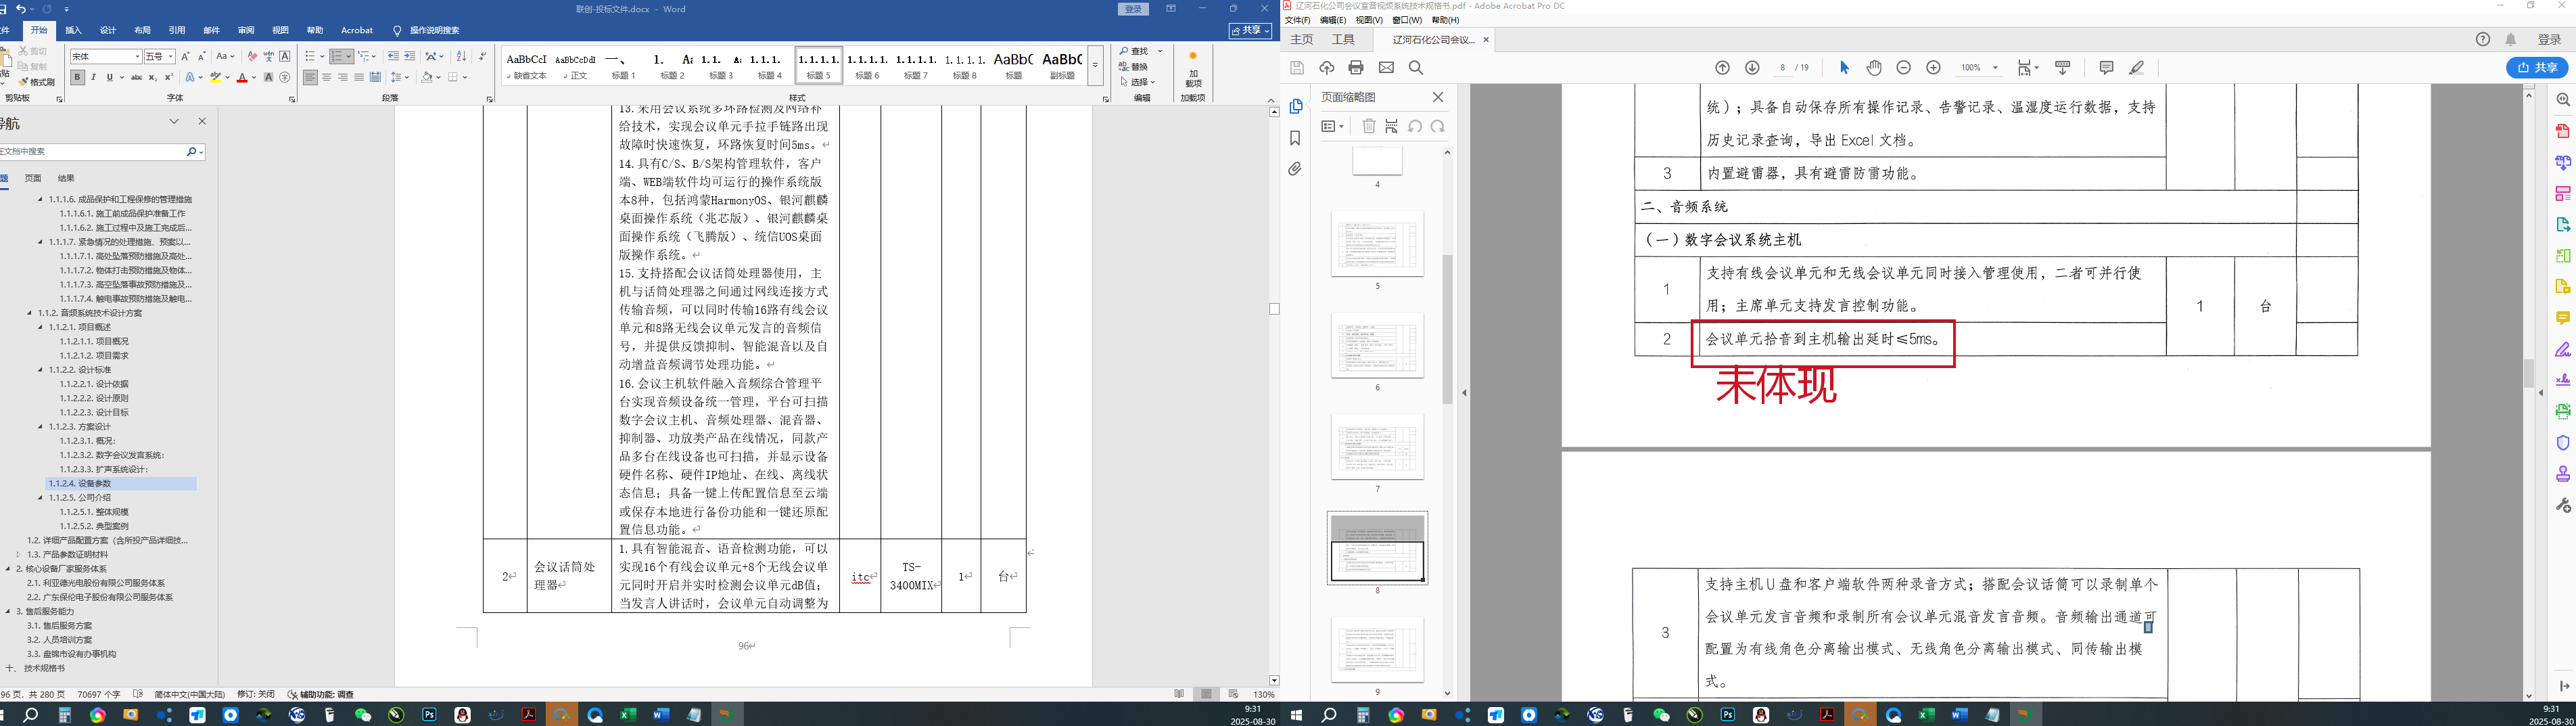
Task: Click the page 8 thumbnail in Acrobat
Action: tap(1377, 548)
